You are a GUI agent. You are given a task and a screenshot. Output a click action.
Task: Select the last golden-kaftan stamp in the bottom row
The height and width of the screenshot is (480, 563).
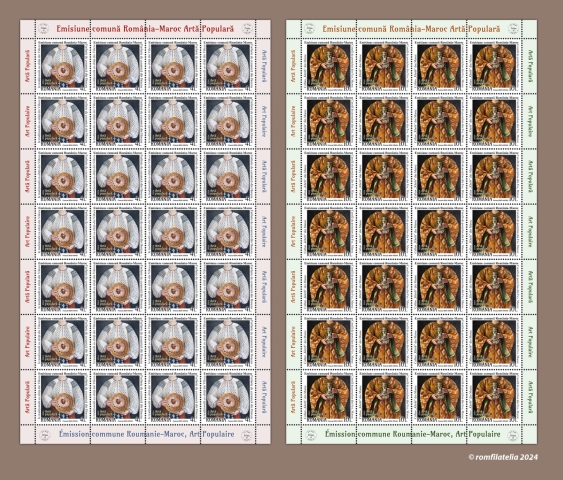(x=494, y=397)
